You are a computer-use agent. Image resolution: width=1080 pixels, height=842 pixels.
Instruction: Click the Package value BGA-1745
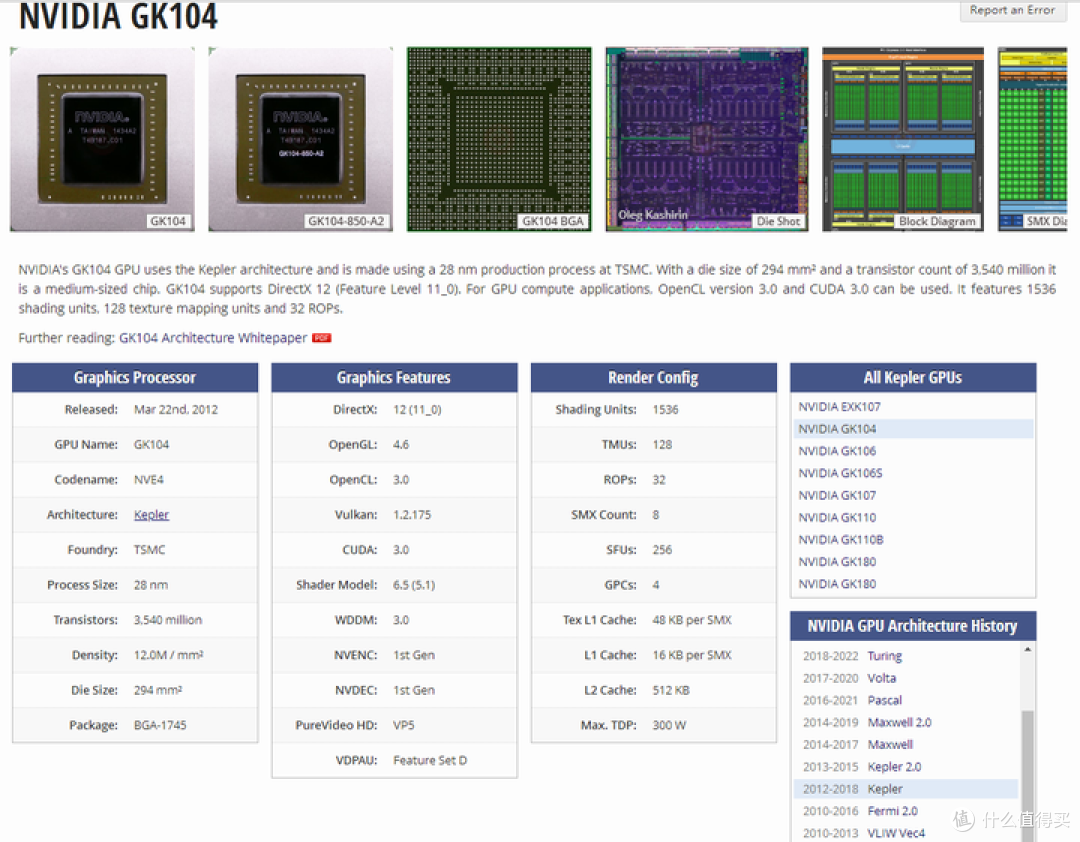(x=160, y=726)
